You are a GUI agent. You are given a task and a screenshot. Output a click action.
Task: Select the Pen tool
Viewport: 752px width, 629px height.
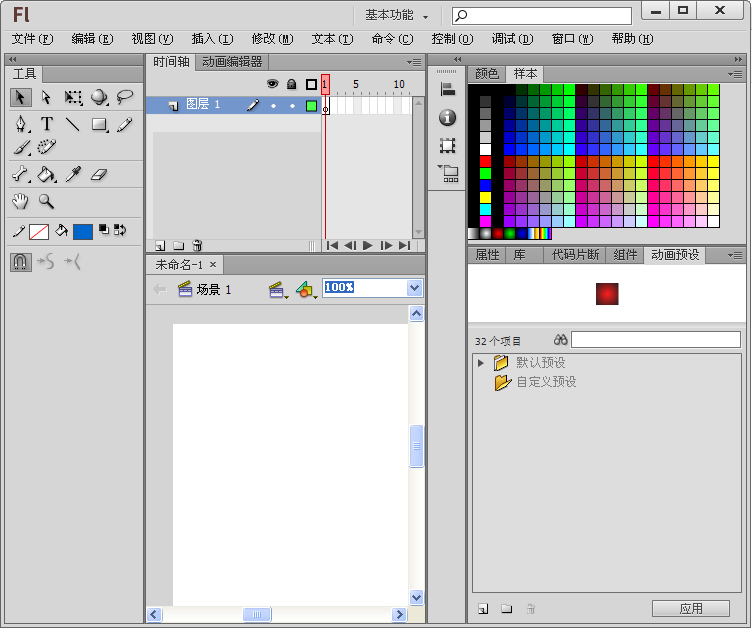coord(20,125)
